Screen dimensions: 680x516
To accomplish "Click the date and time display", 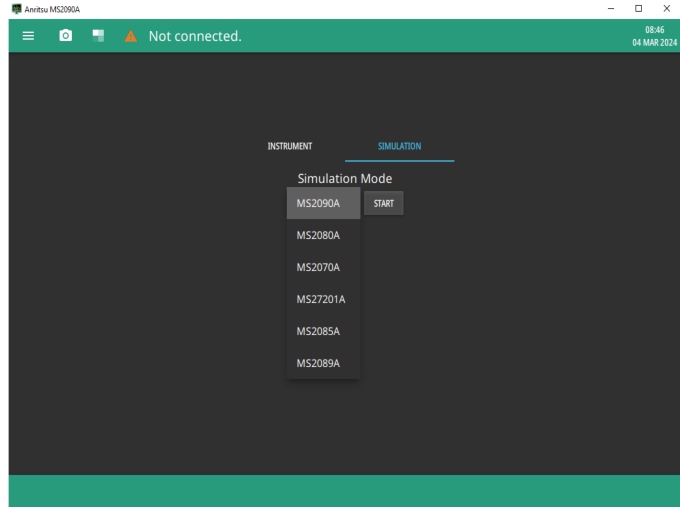I will tap(656, 36).
